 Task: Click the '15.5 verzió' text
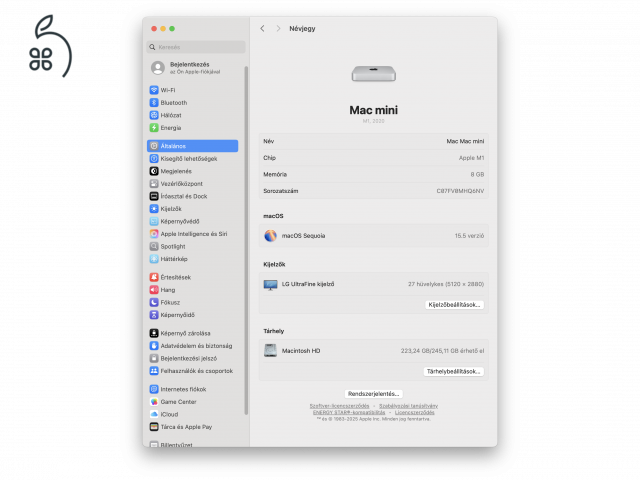click(469, 236)
